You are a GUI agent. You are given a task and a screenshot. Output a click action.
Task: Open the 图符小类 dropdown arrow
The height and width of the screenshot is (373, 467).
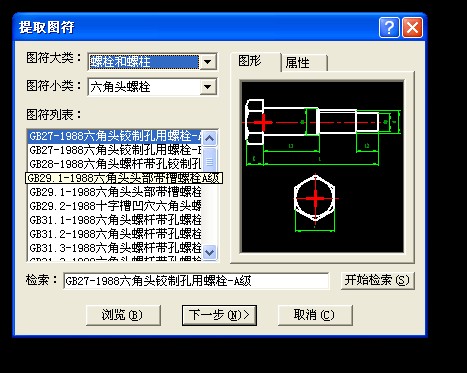click(x=208, y=87)
